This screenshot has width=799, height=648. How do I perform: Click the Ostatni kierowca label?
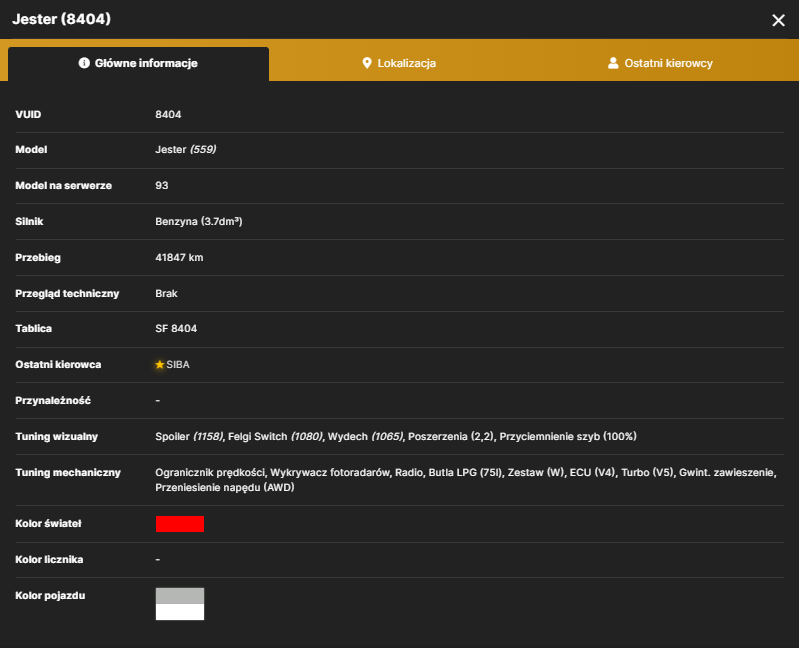(58, 365)
